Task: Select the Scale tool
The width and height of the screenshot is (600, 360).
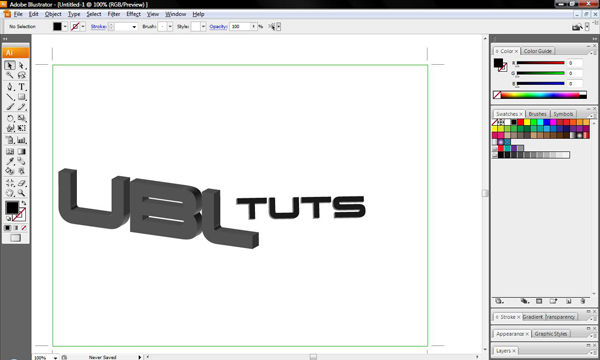Action: tap(21, 118)
